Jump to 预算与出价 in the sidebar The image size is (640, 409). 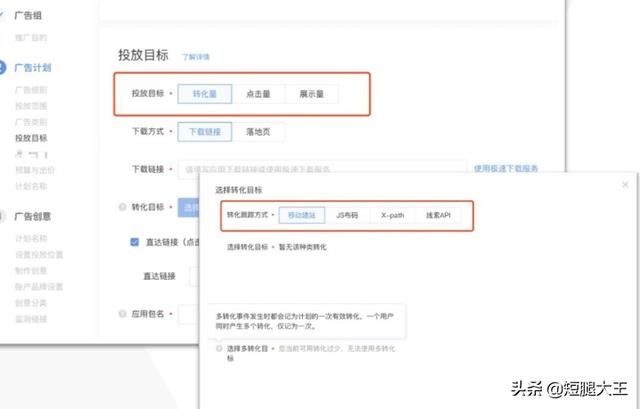pyautogui.click(x=35, y=170)
